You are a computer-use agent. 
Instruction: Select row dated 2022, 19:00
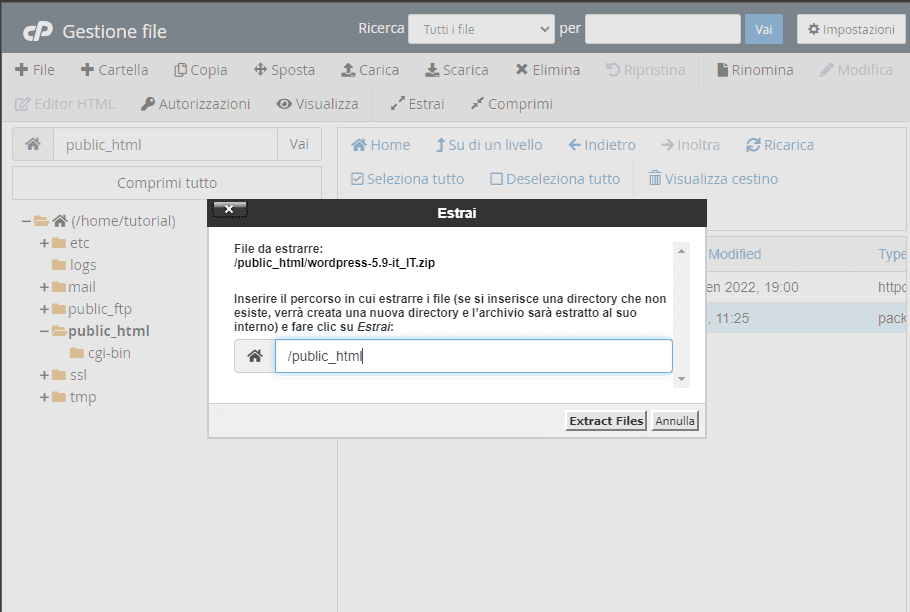[x=806, y=287]
